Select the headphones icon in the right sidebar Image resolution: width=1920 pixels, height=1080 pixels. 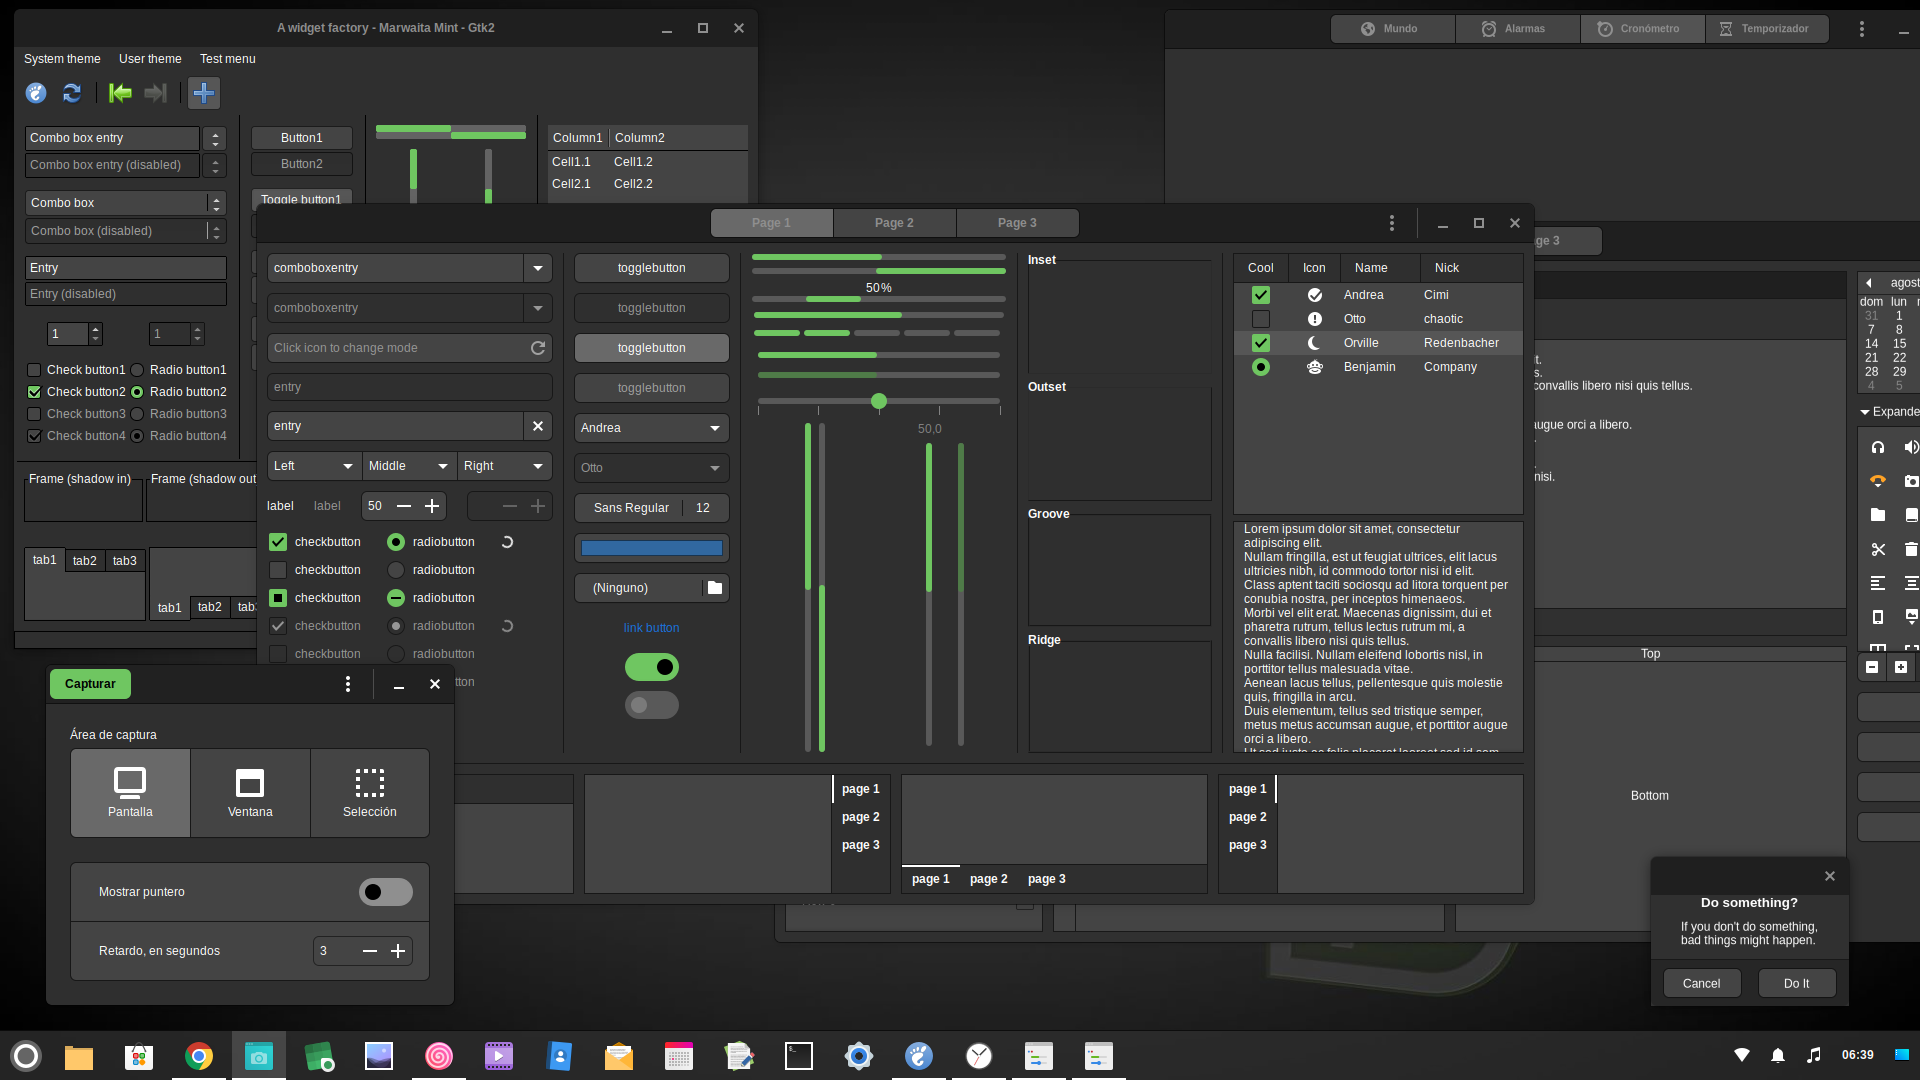[1878, 447]
